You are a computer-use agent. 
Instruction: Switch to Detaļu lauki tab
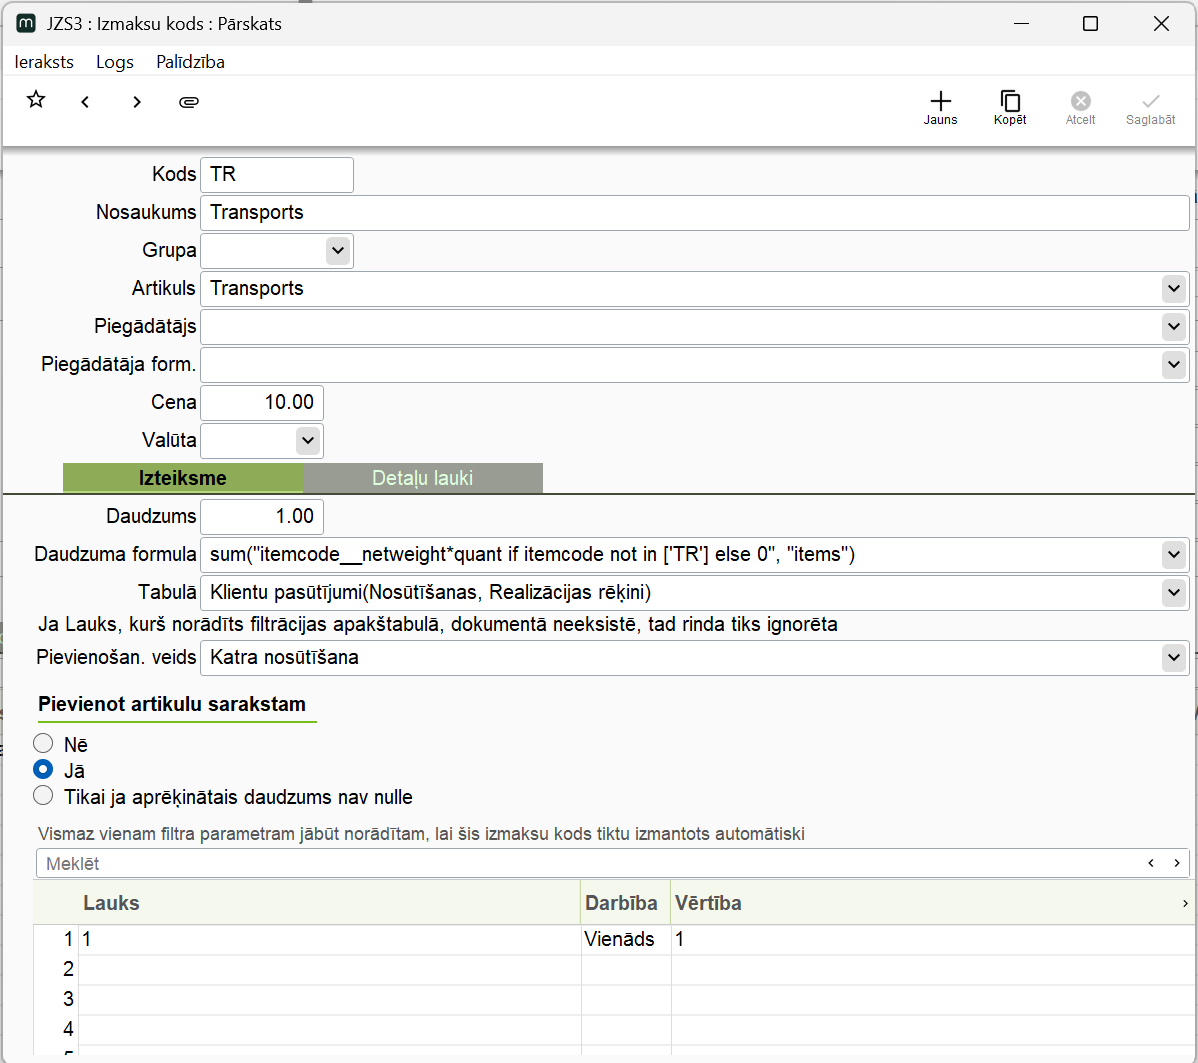(422, 478)
